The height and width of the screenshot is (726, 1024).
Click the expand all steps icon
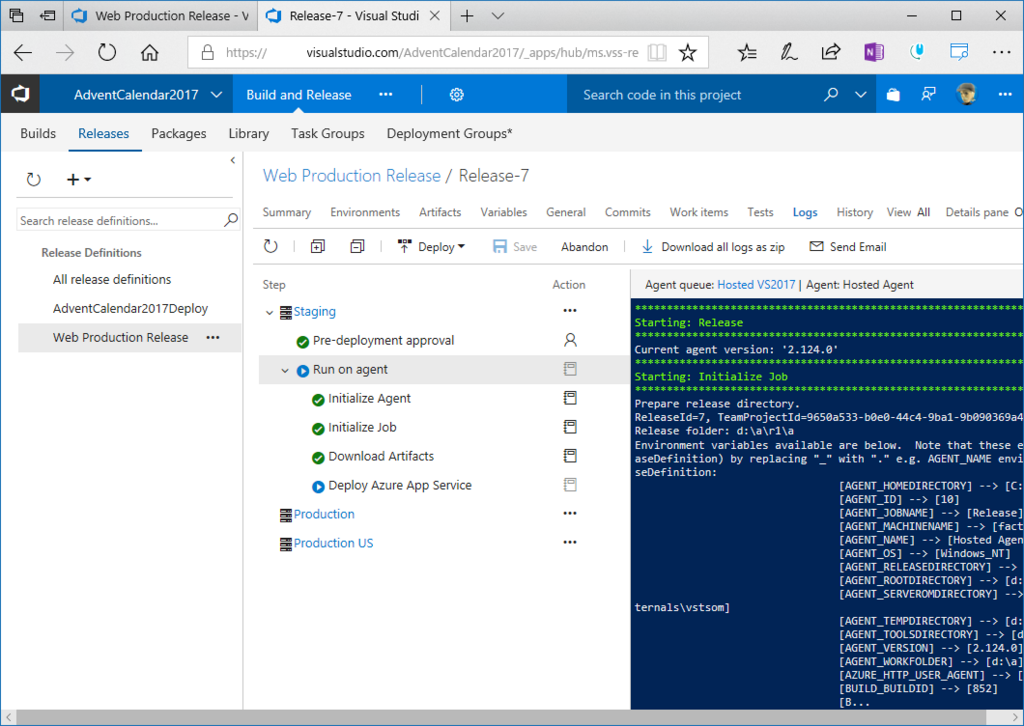click(x=317, y=246)
